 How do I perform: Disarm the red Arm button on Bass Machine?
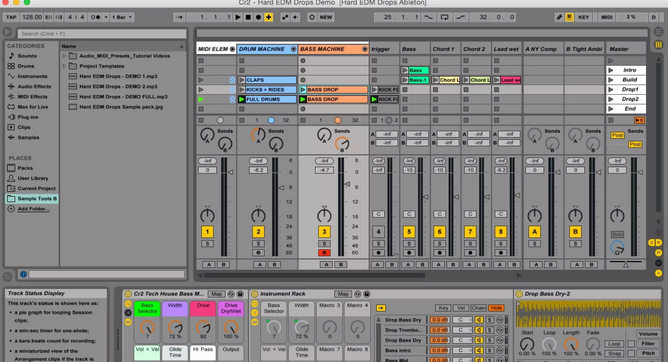[324, 253]
